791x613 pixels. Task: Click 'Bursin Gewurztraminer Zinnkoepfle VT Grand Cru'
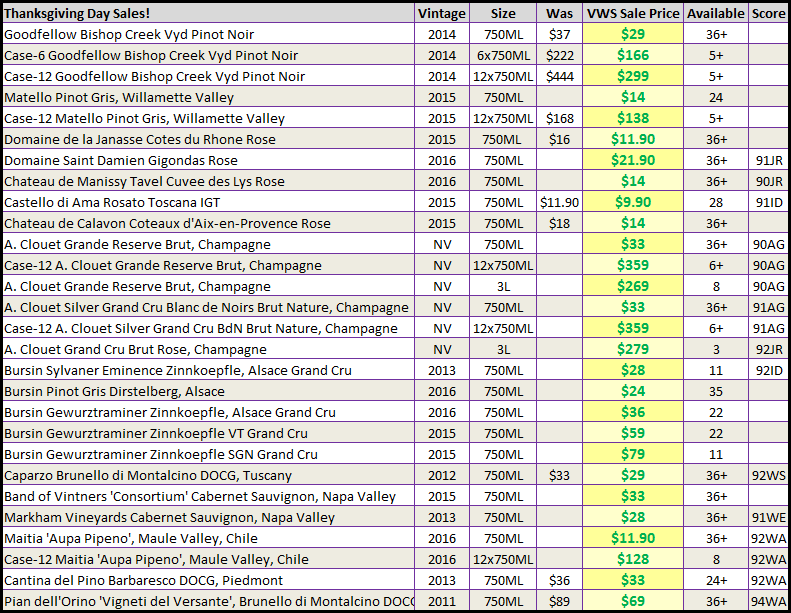point(156,434)
